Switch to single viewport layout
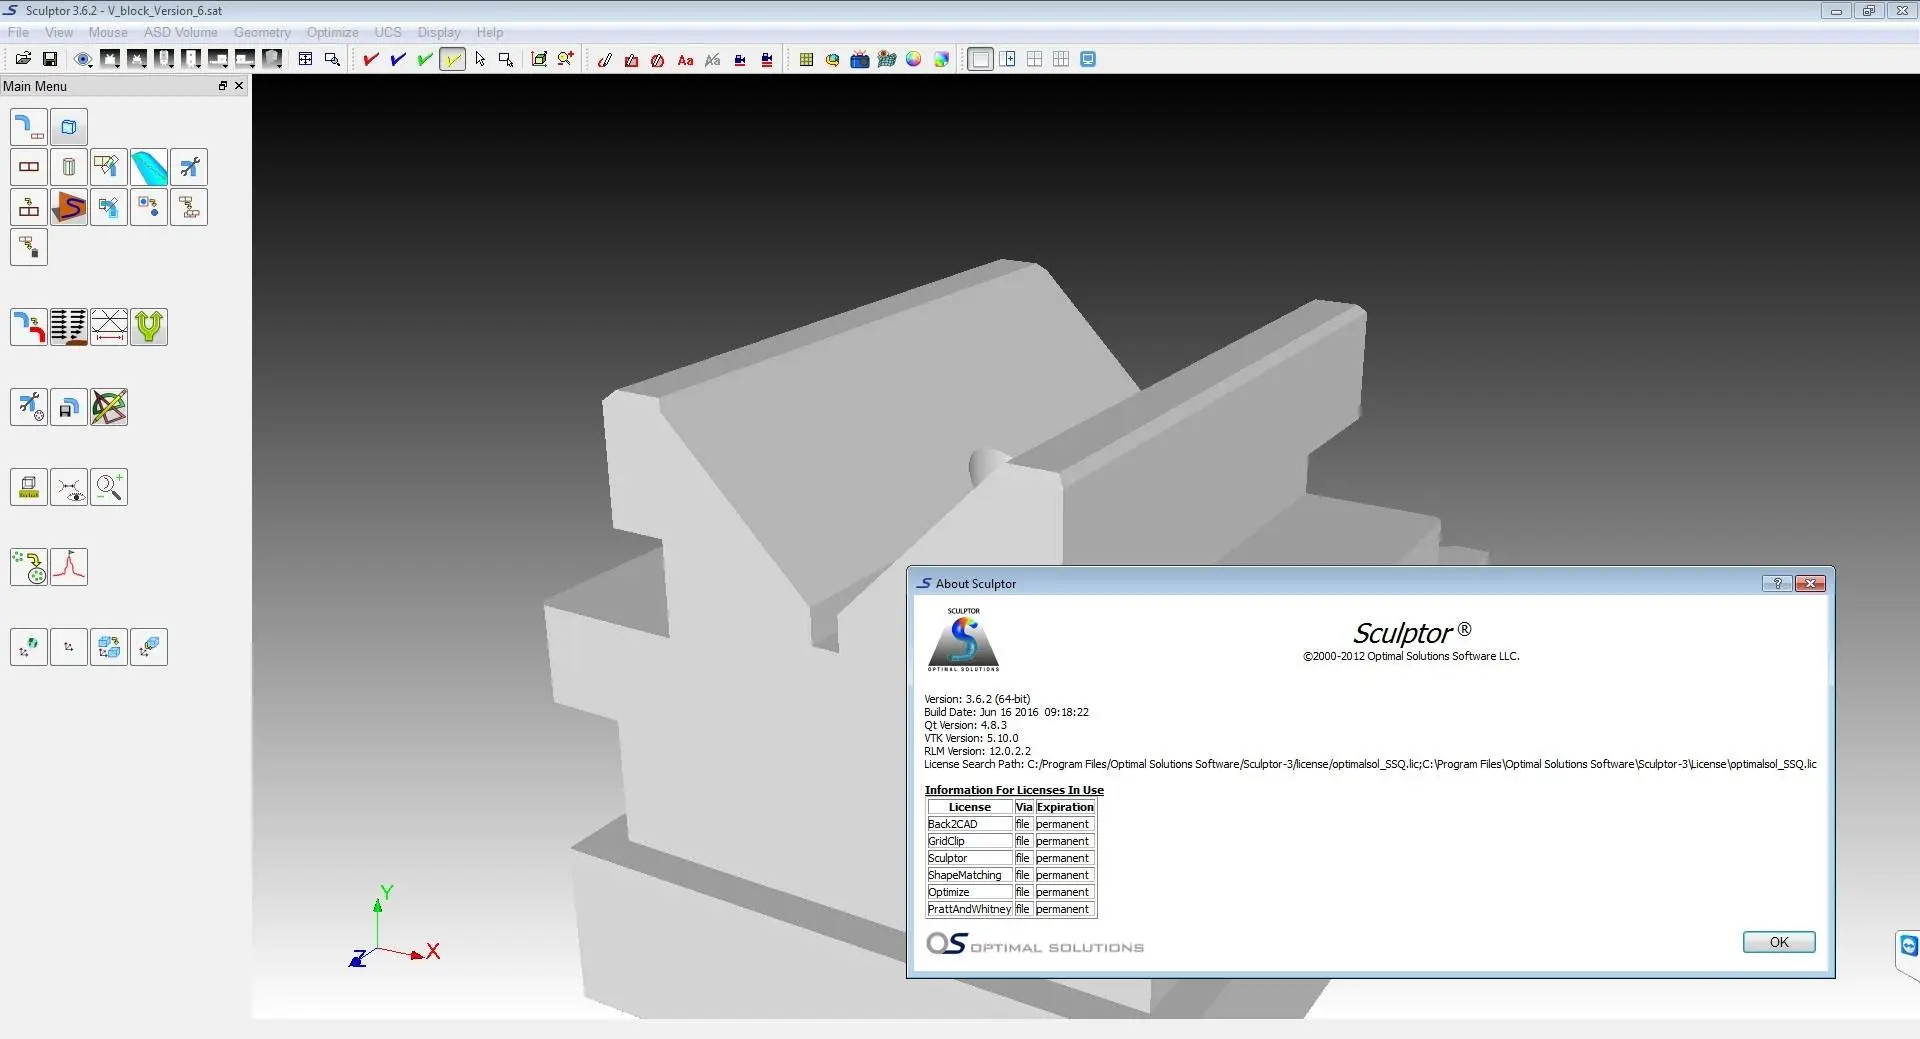The height and width of the screenshot is (1039, 1920). tap(981, 59)
